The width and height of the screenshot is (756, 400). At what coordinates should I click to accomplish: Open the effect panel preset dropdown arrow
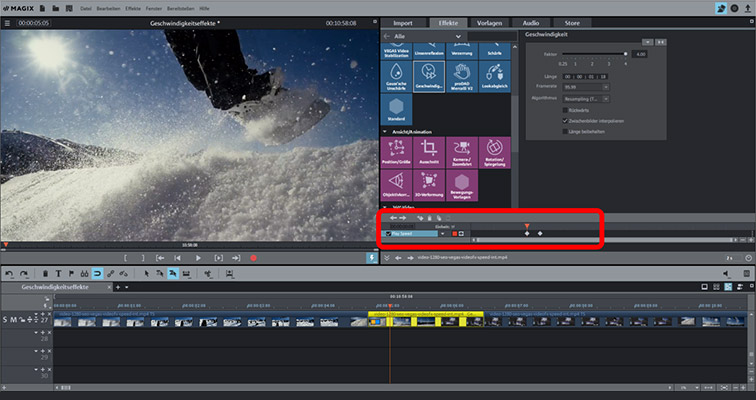648,42
